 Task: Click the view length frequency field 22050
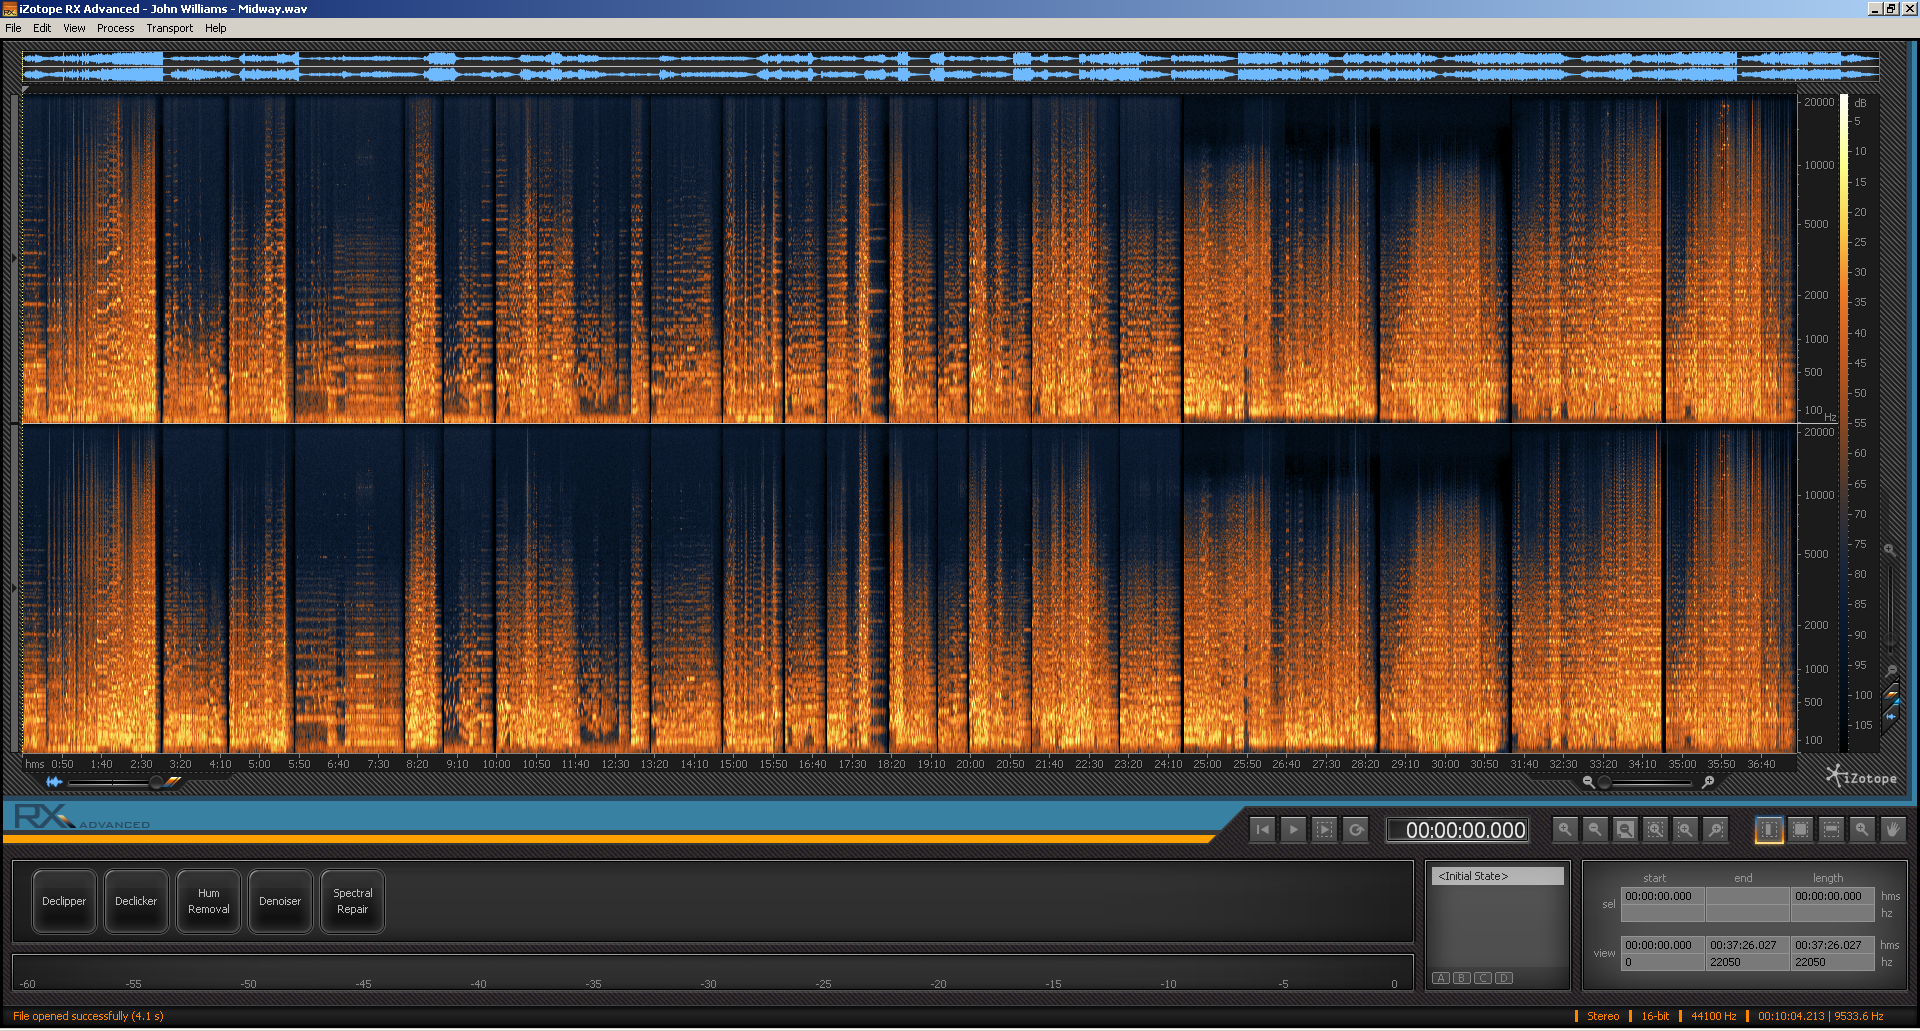coord(1833,962)
